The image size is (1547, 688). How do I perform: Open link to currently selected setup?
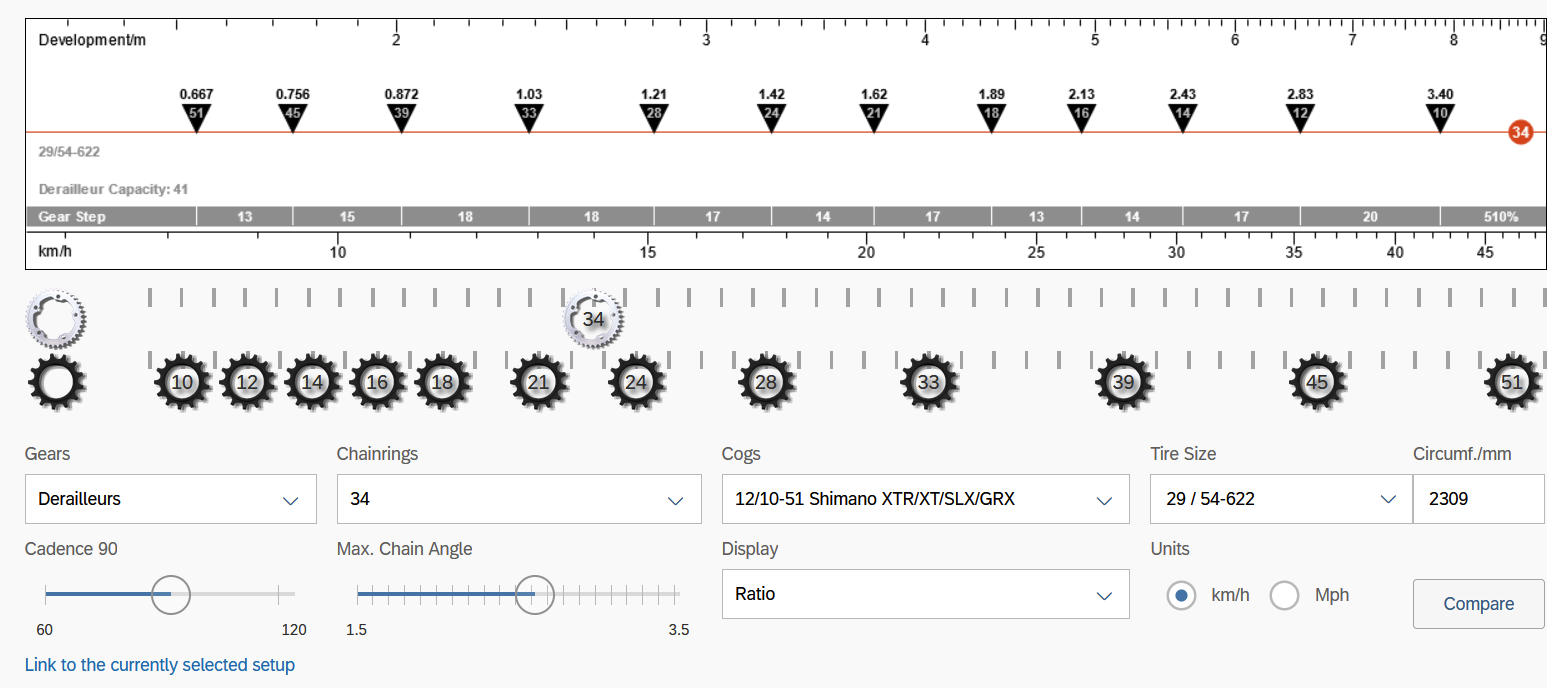[x=160, y=665]
